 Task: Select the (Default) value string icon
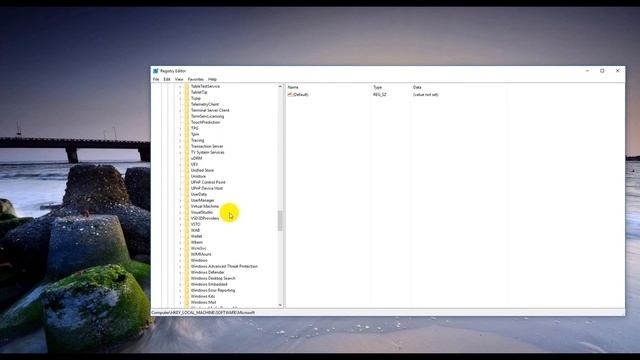pos(290,94)
